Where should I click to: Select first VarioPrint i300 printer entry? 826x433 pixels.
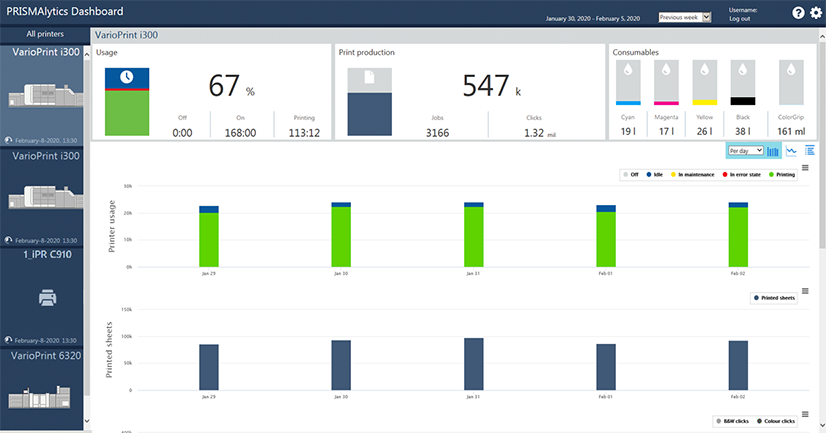coord(42,96)
